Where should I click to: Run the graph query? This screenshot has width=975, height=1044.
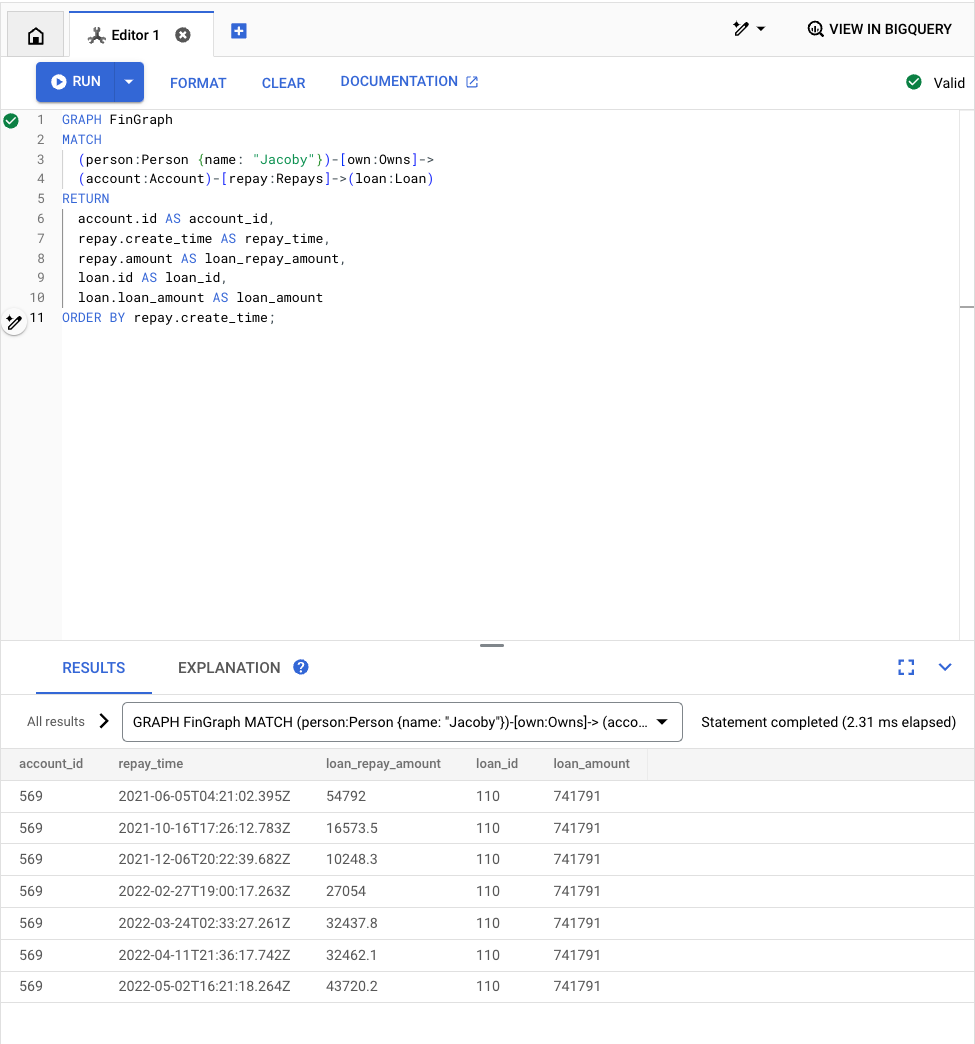pyautogui.click(x=76, y=82)
